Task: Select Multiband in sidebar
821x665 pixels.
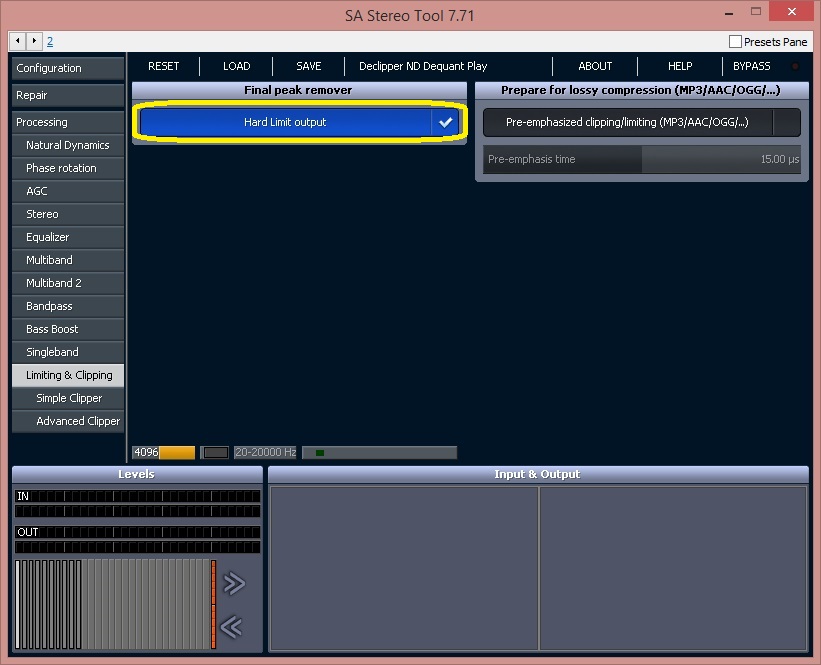Action: click(x=68, y=260)
